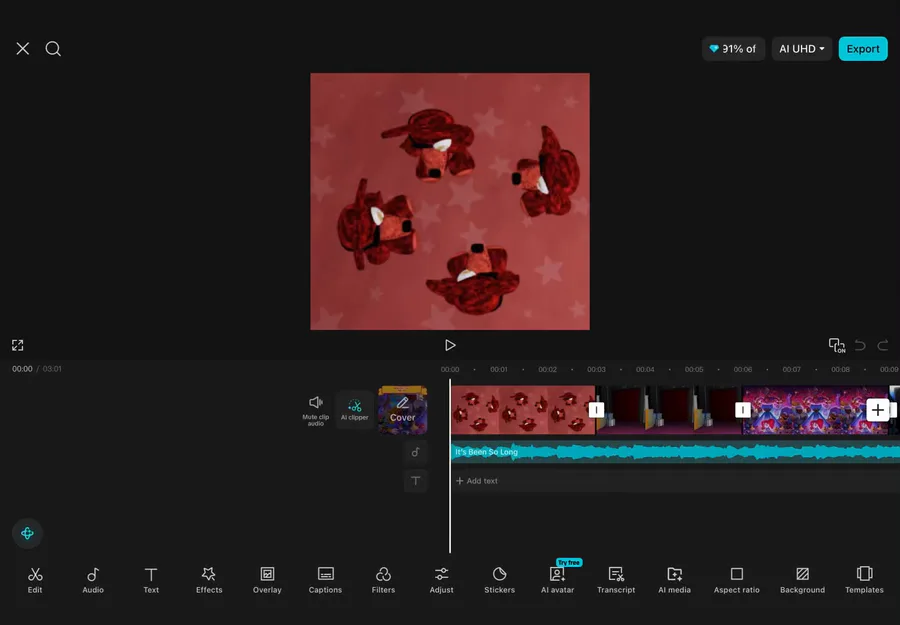Click the video preview canvas
Viewport: 900px width, 625px height.
pos(450,201)
